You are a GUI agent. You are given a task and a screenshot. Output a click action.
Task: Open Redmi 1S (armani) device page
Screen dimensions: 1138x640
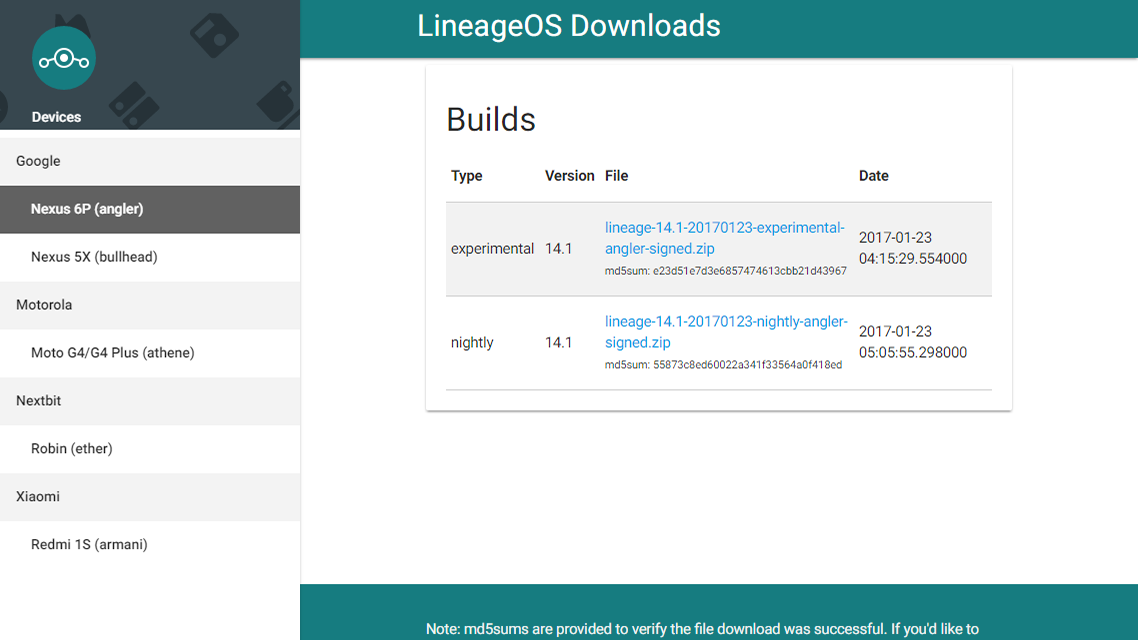(150, 544)
